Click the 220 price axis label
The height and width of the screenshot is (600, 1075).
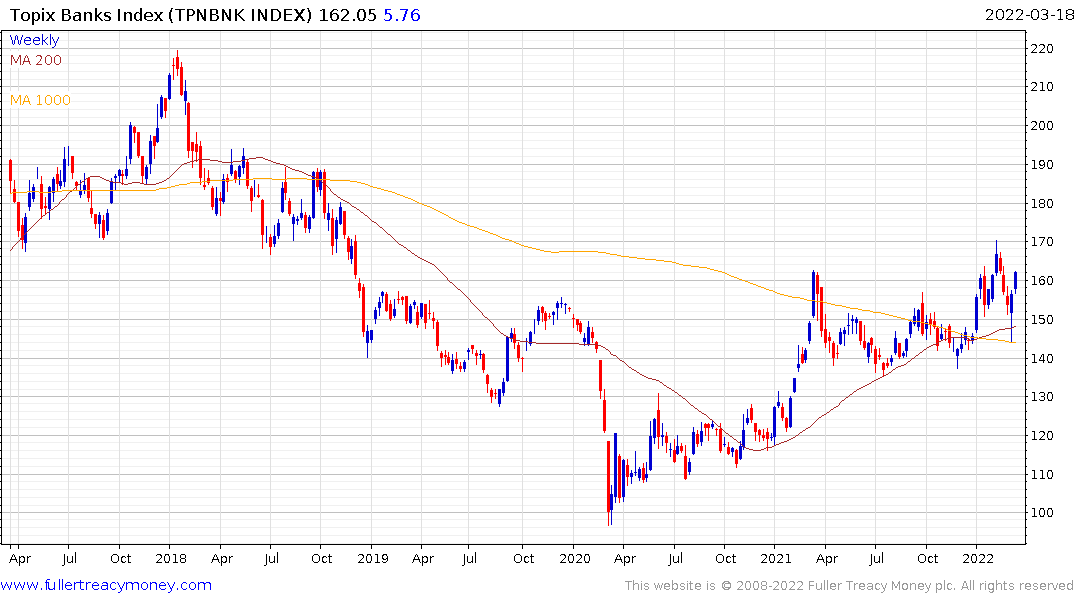click(x=1042, y=49)
